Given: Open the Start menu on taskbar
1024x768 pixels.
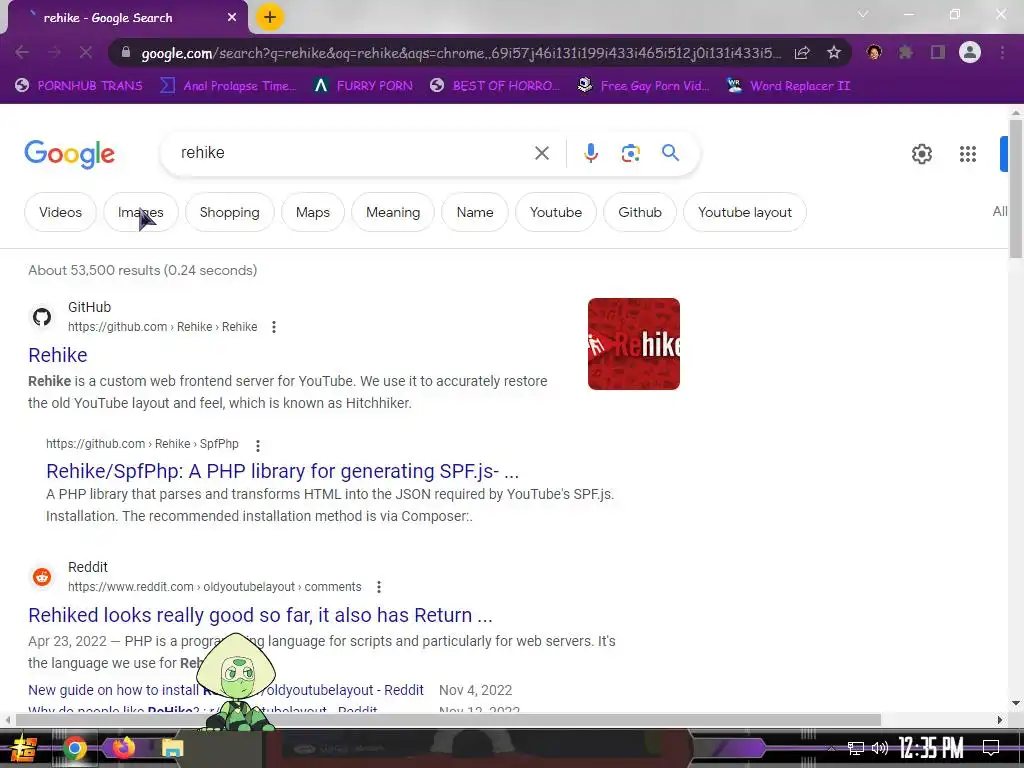Looking at the screenshot, I should 23,748.
